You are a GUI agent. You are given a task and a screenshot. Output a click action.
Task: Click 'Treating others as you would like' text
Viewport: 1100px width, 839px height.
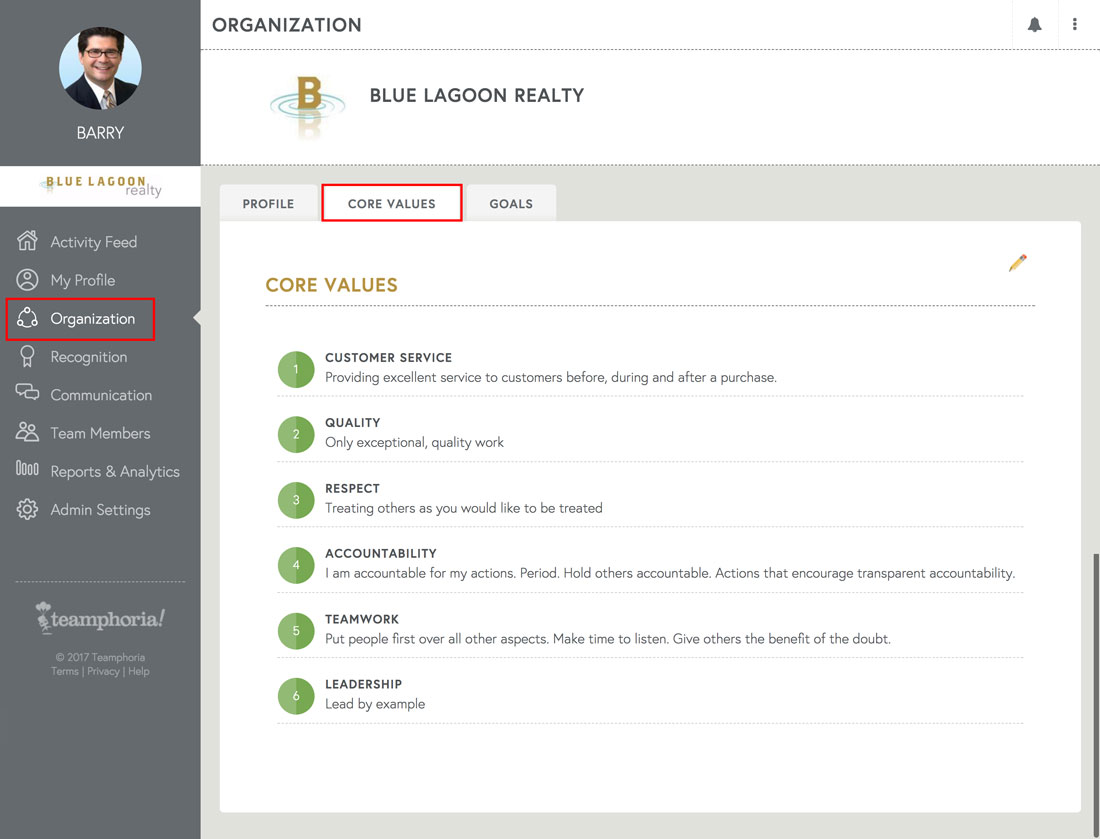[464, 508]
